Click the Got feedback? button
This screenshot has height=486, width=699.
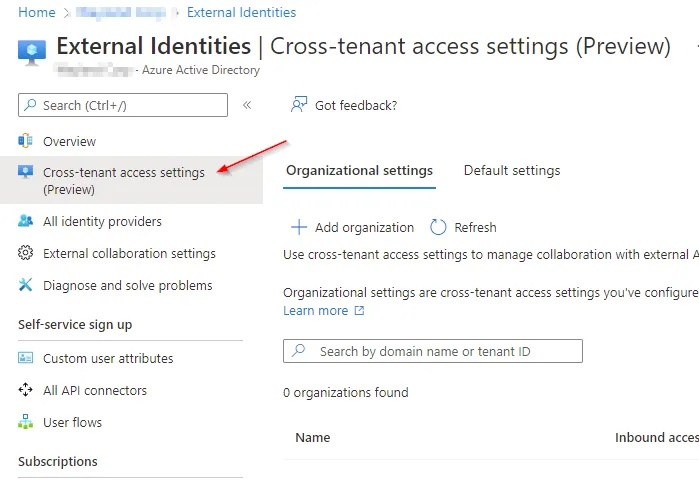click(x=344, y=105)
